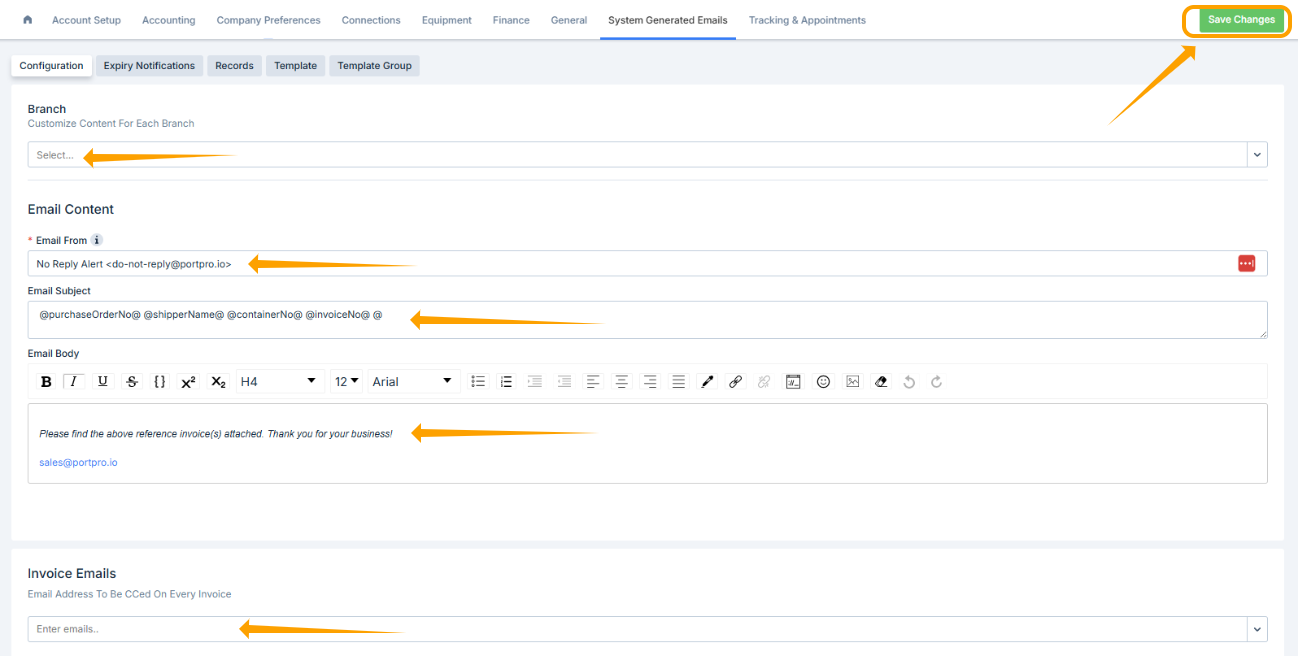Click the unlink icon in toolbar
This screenshot has height=656, width=1298.
pos(764,382)
